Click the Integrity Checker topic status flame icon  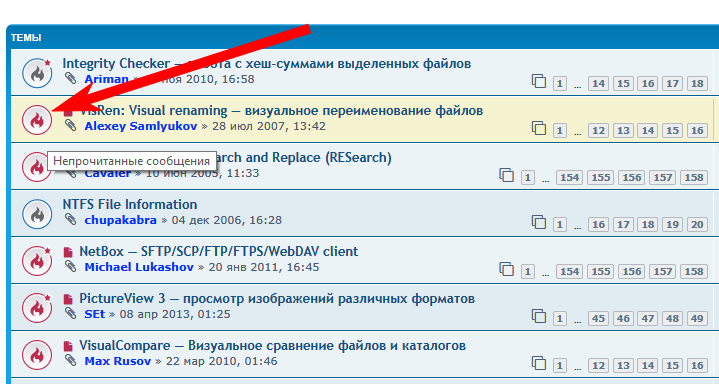37,73
